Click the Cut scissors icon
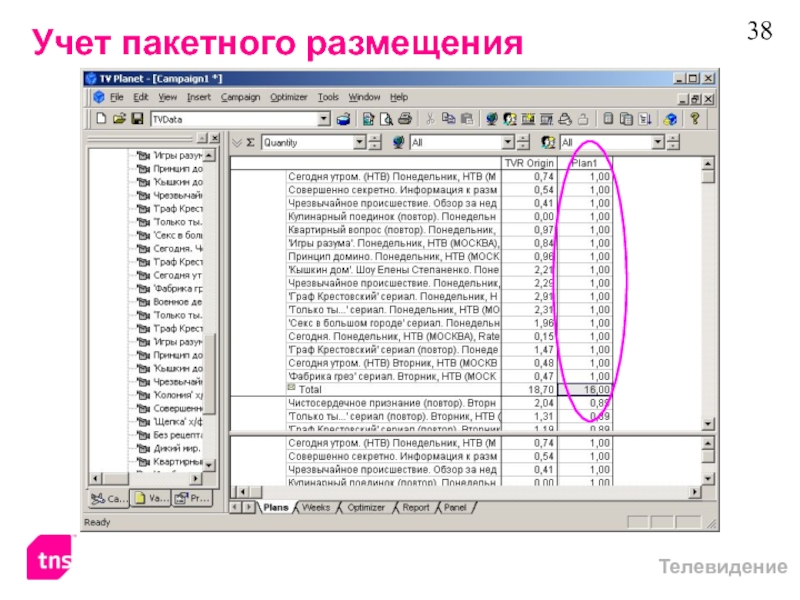The height and width of the screenshot is (600, 800). tap(431, 119)
